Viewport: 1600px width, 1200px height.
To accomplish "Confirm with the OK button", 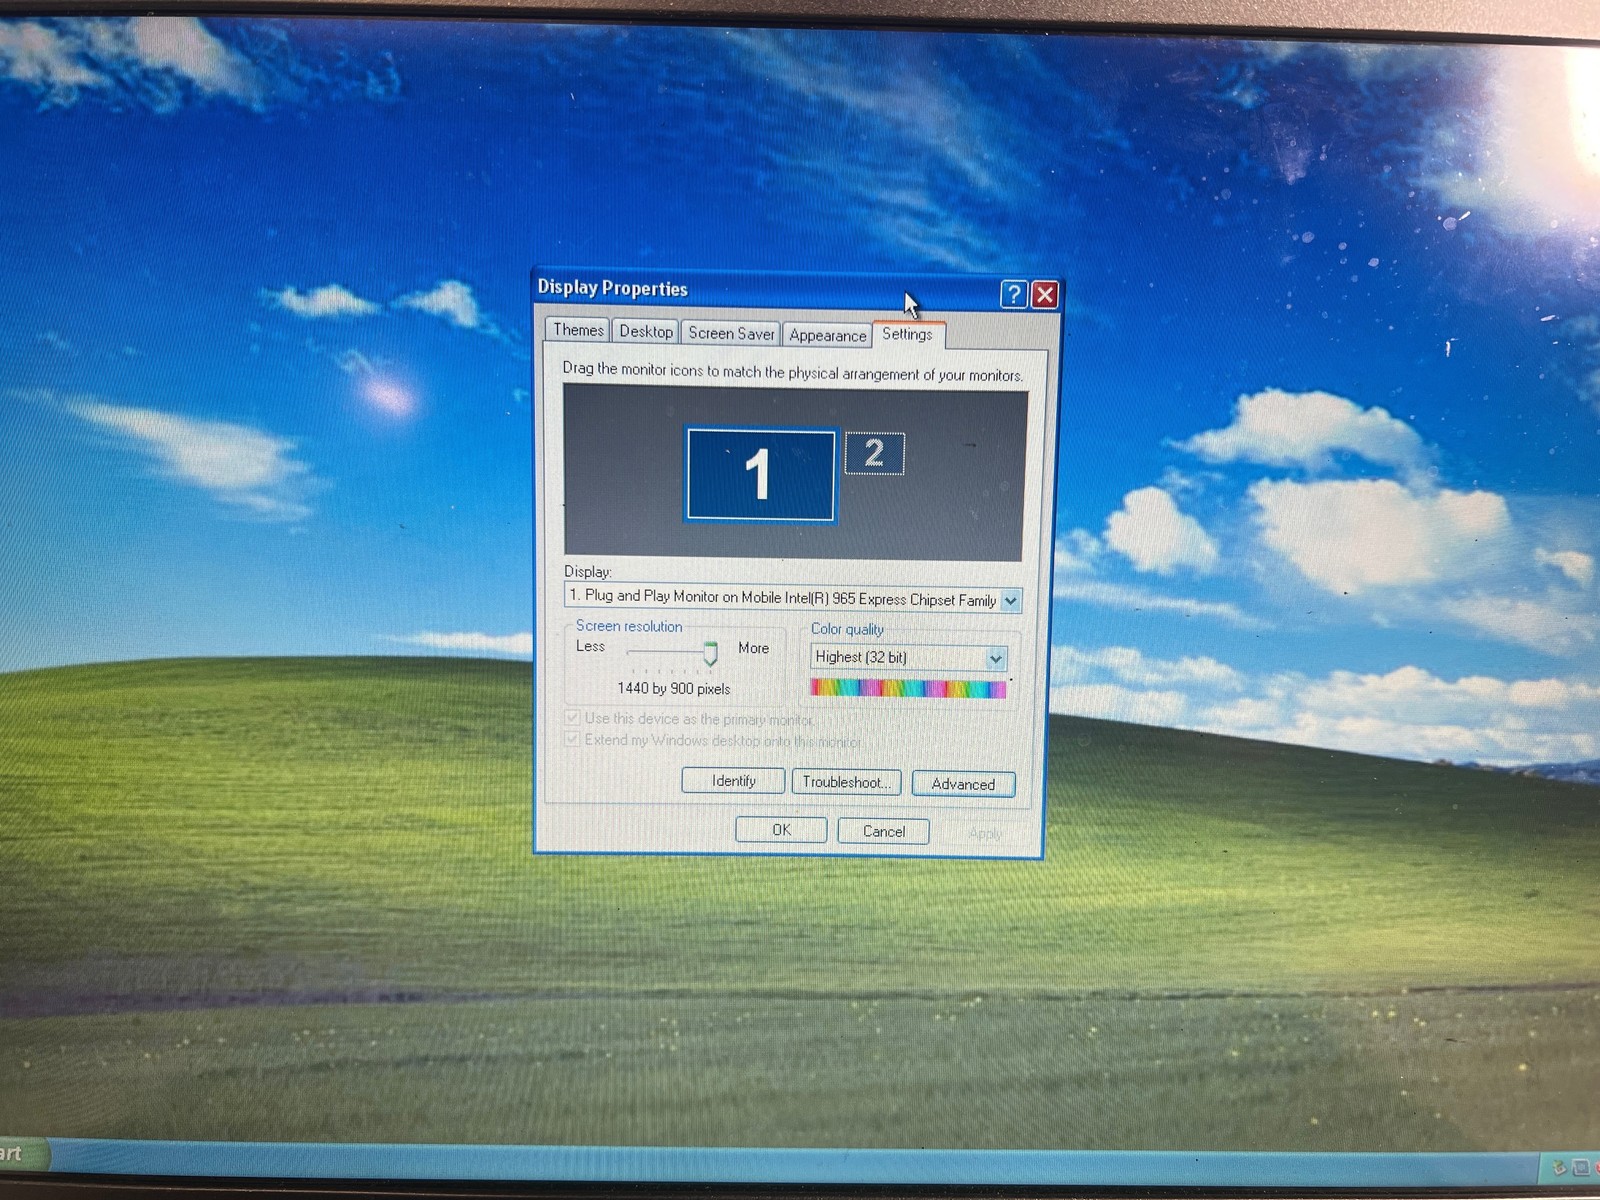I will click(781, 830).
